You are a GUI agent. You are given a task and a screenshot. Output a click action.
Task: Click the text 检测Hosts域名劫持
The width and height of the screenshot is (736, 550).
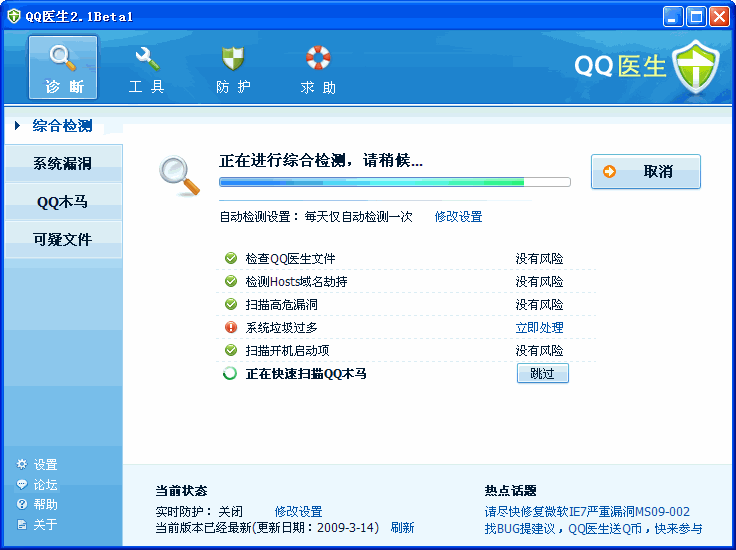[296, 282]
